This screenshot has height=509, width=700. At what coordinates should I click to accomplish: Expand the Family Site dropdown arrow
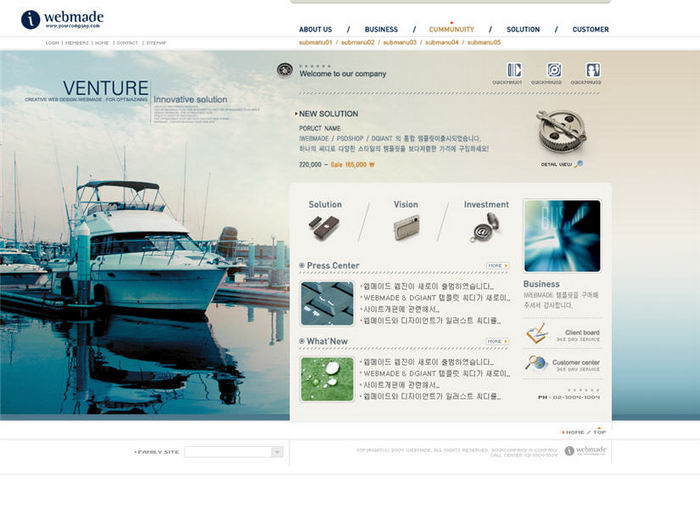click(277, 452)
